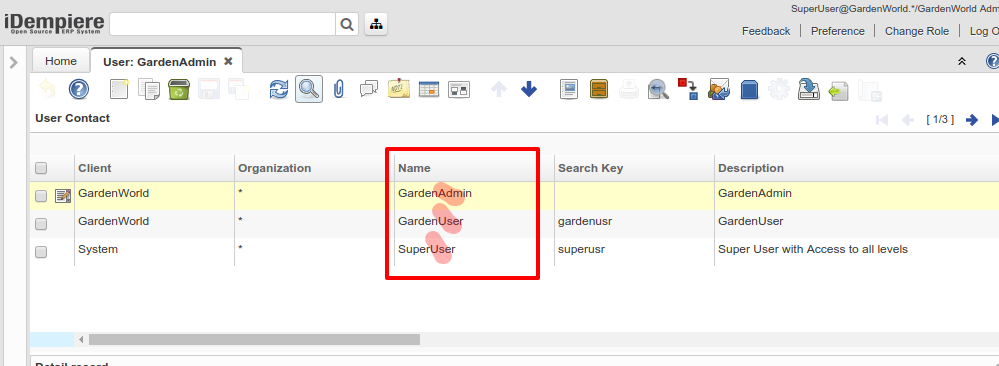Click the horizontal grid scrollbar thumb

click(x=254, y=339)
